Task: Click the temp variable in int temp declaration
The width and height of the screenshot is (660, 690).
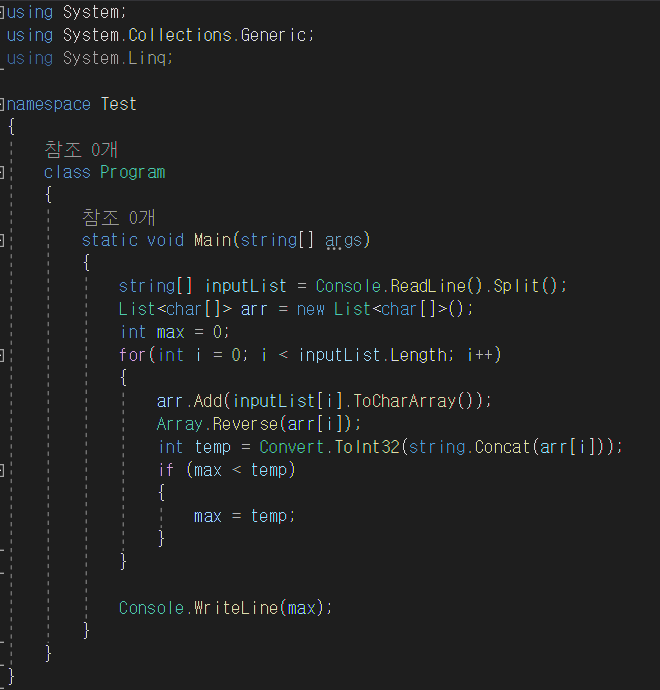Action: tap(213, 448)
